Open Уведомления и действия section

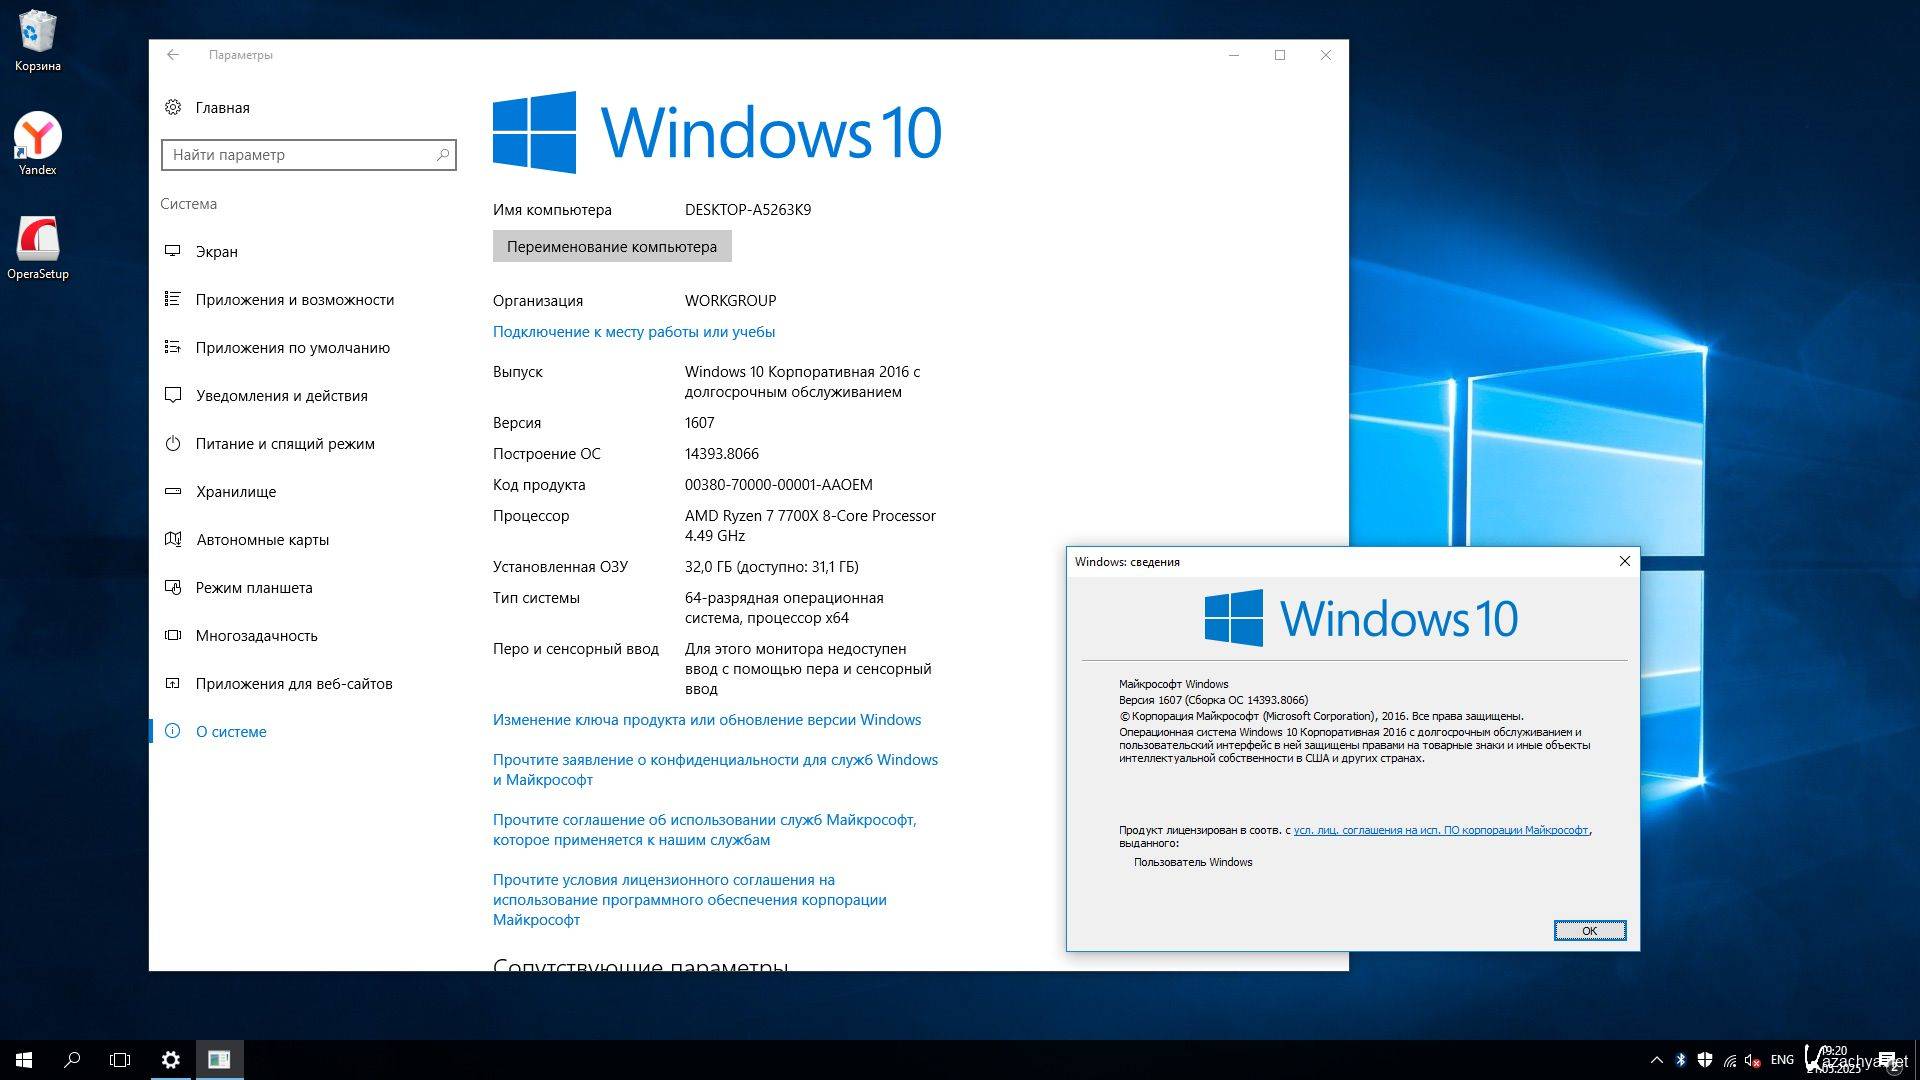(x=281, y=396)
